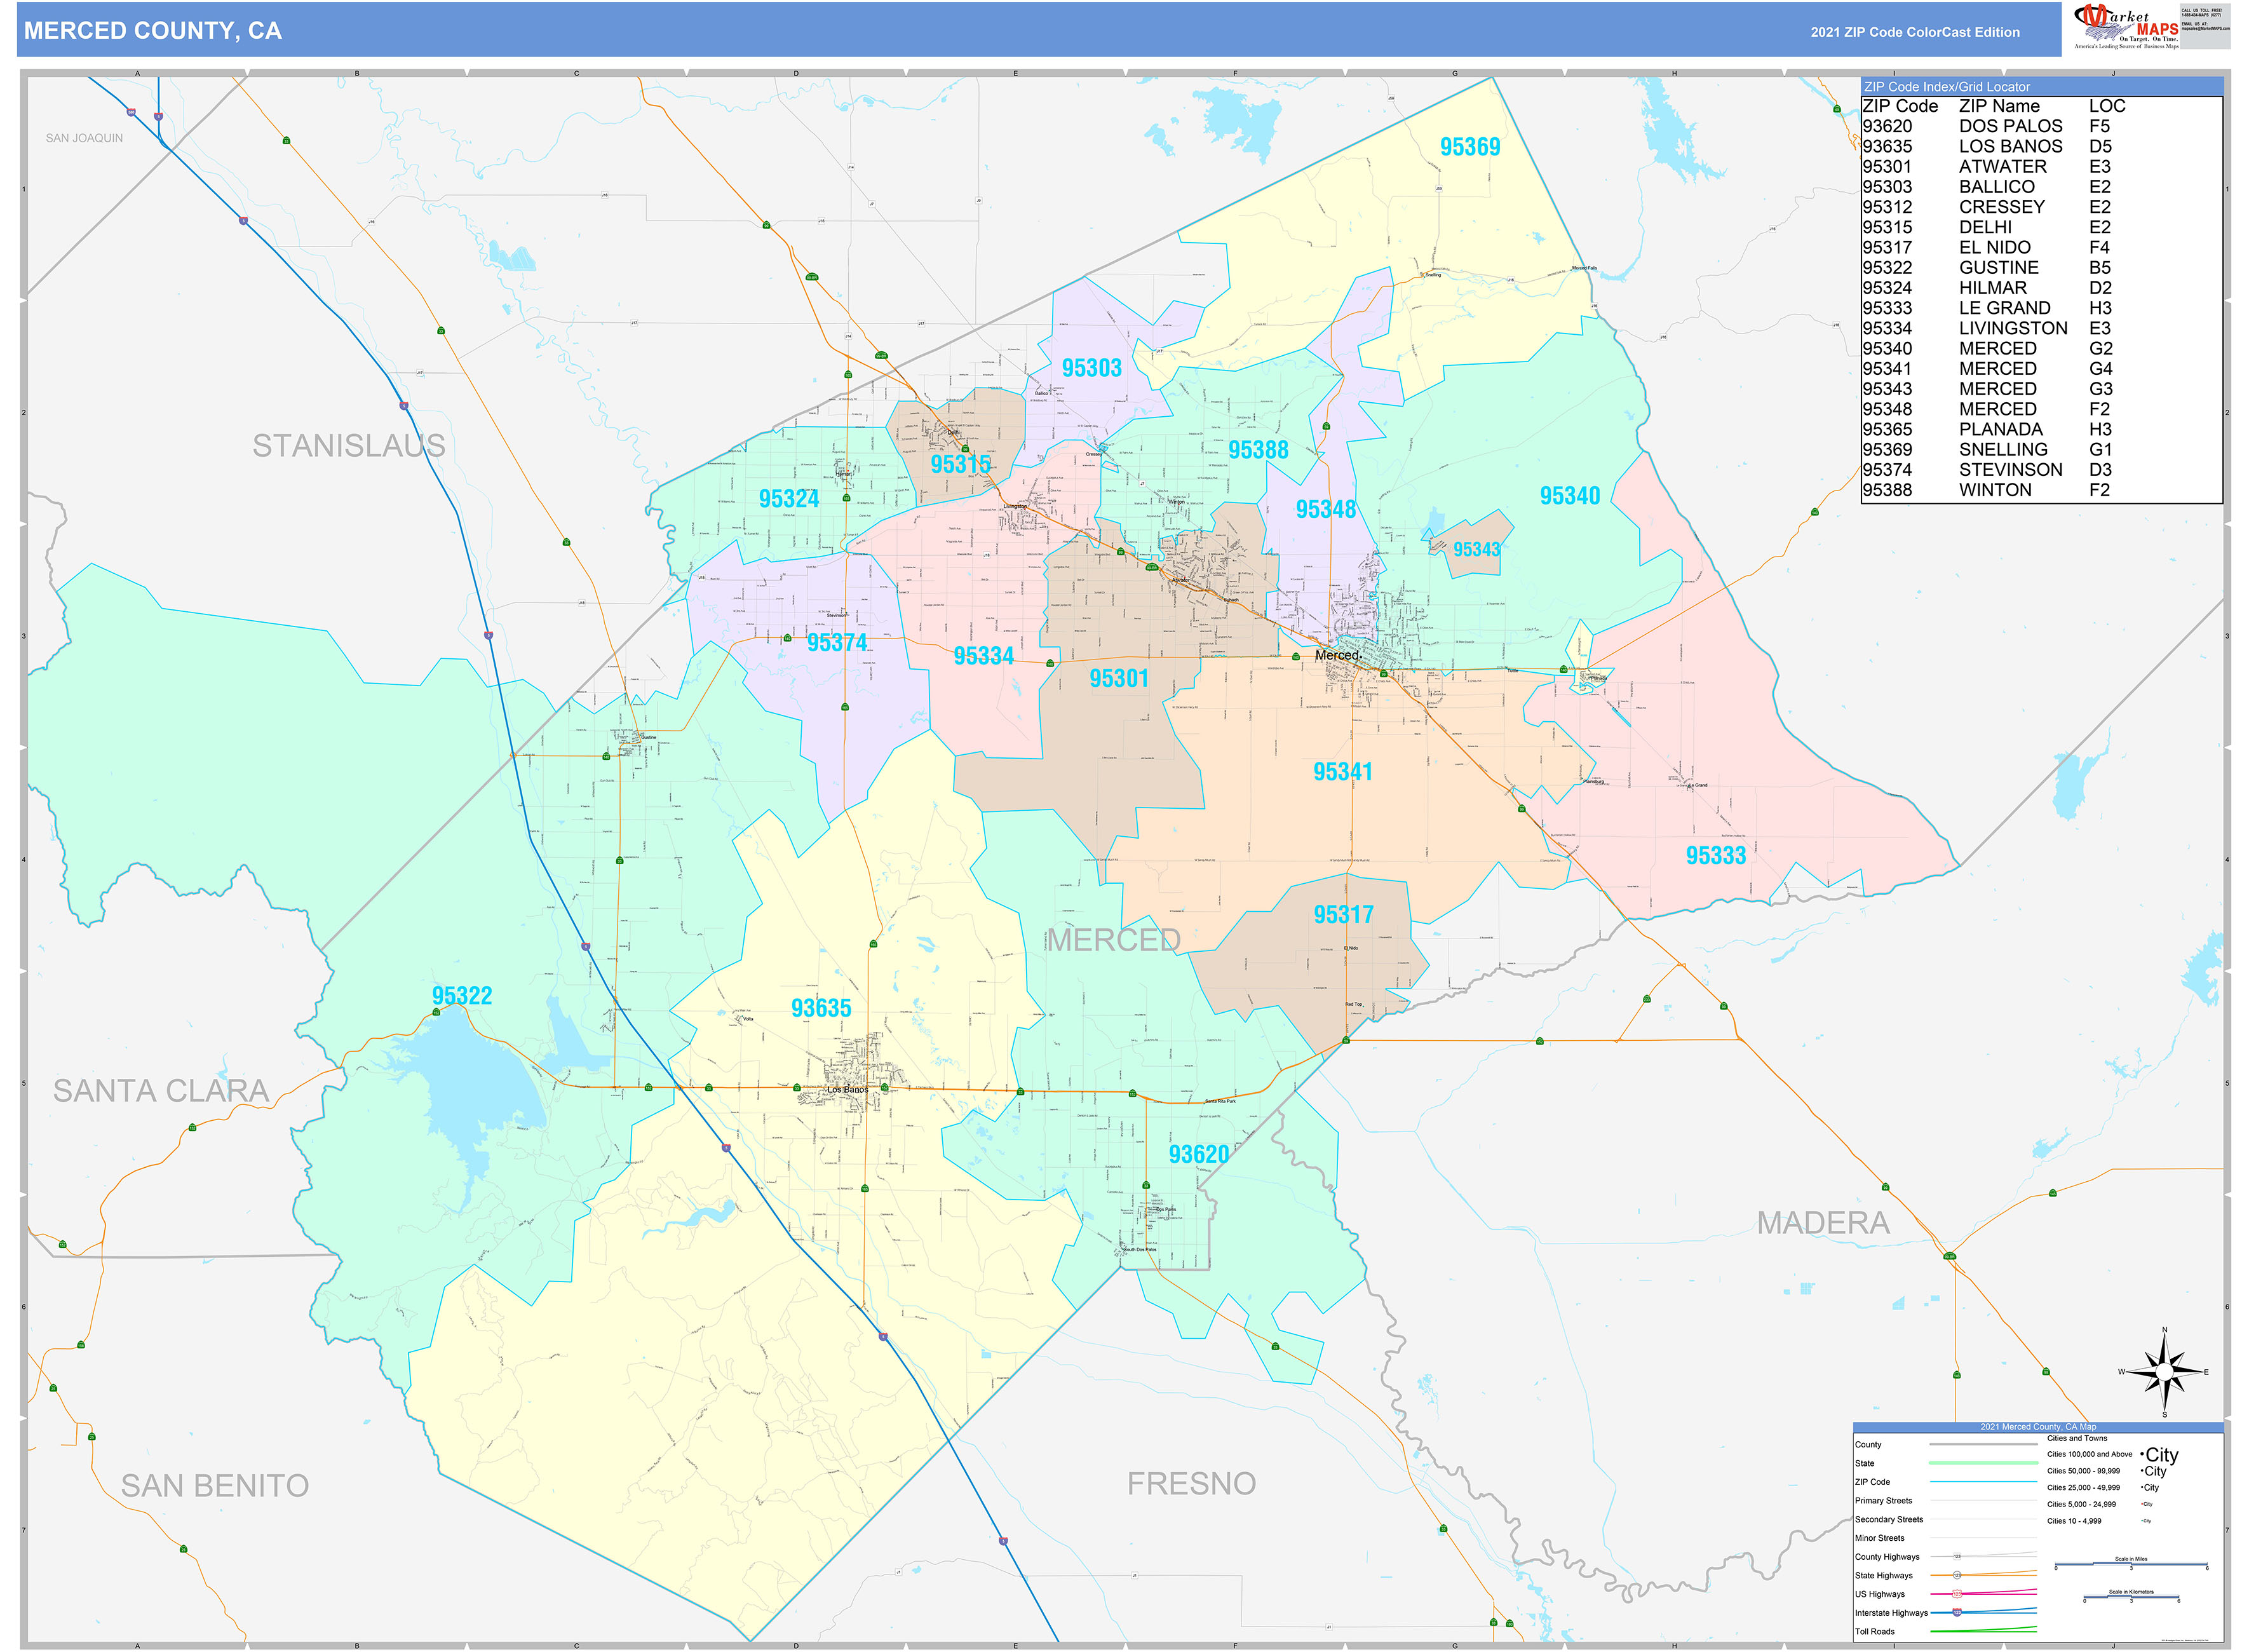
Task: Click the 95317 ZIP label on the map
Action: point(1343,915)
